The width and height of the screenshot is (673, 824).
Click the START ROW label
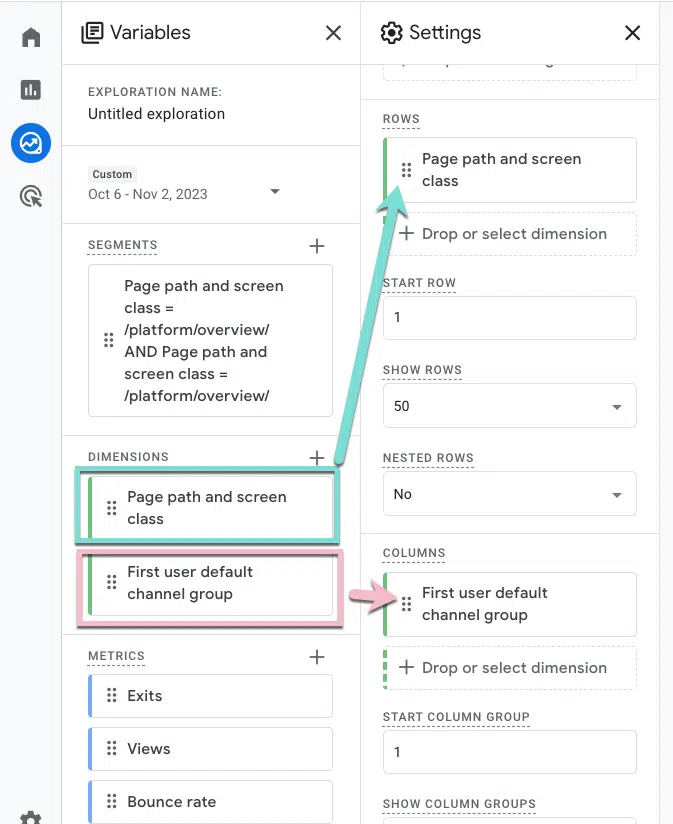point(419,283)
